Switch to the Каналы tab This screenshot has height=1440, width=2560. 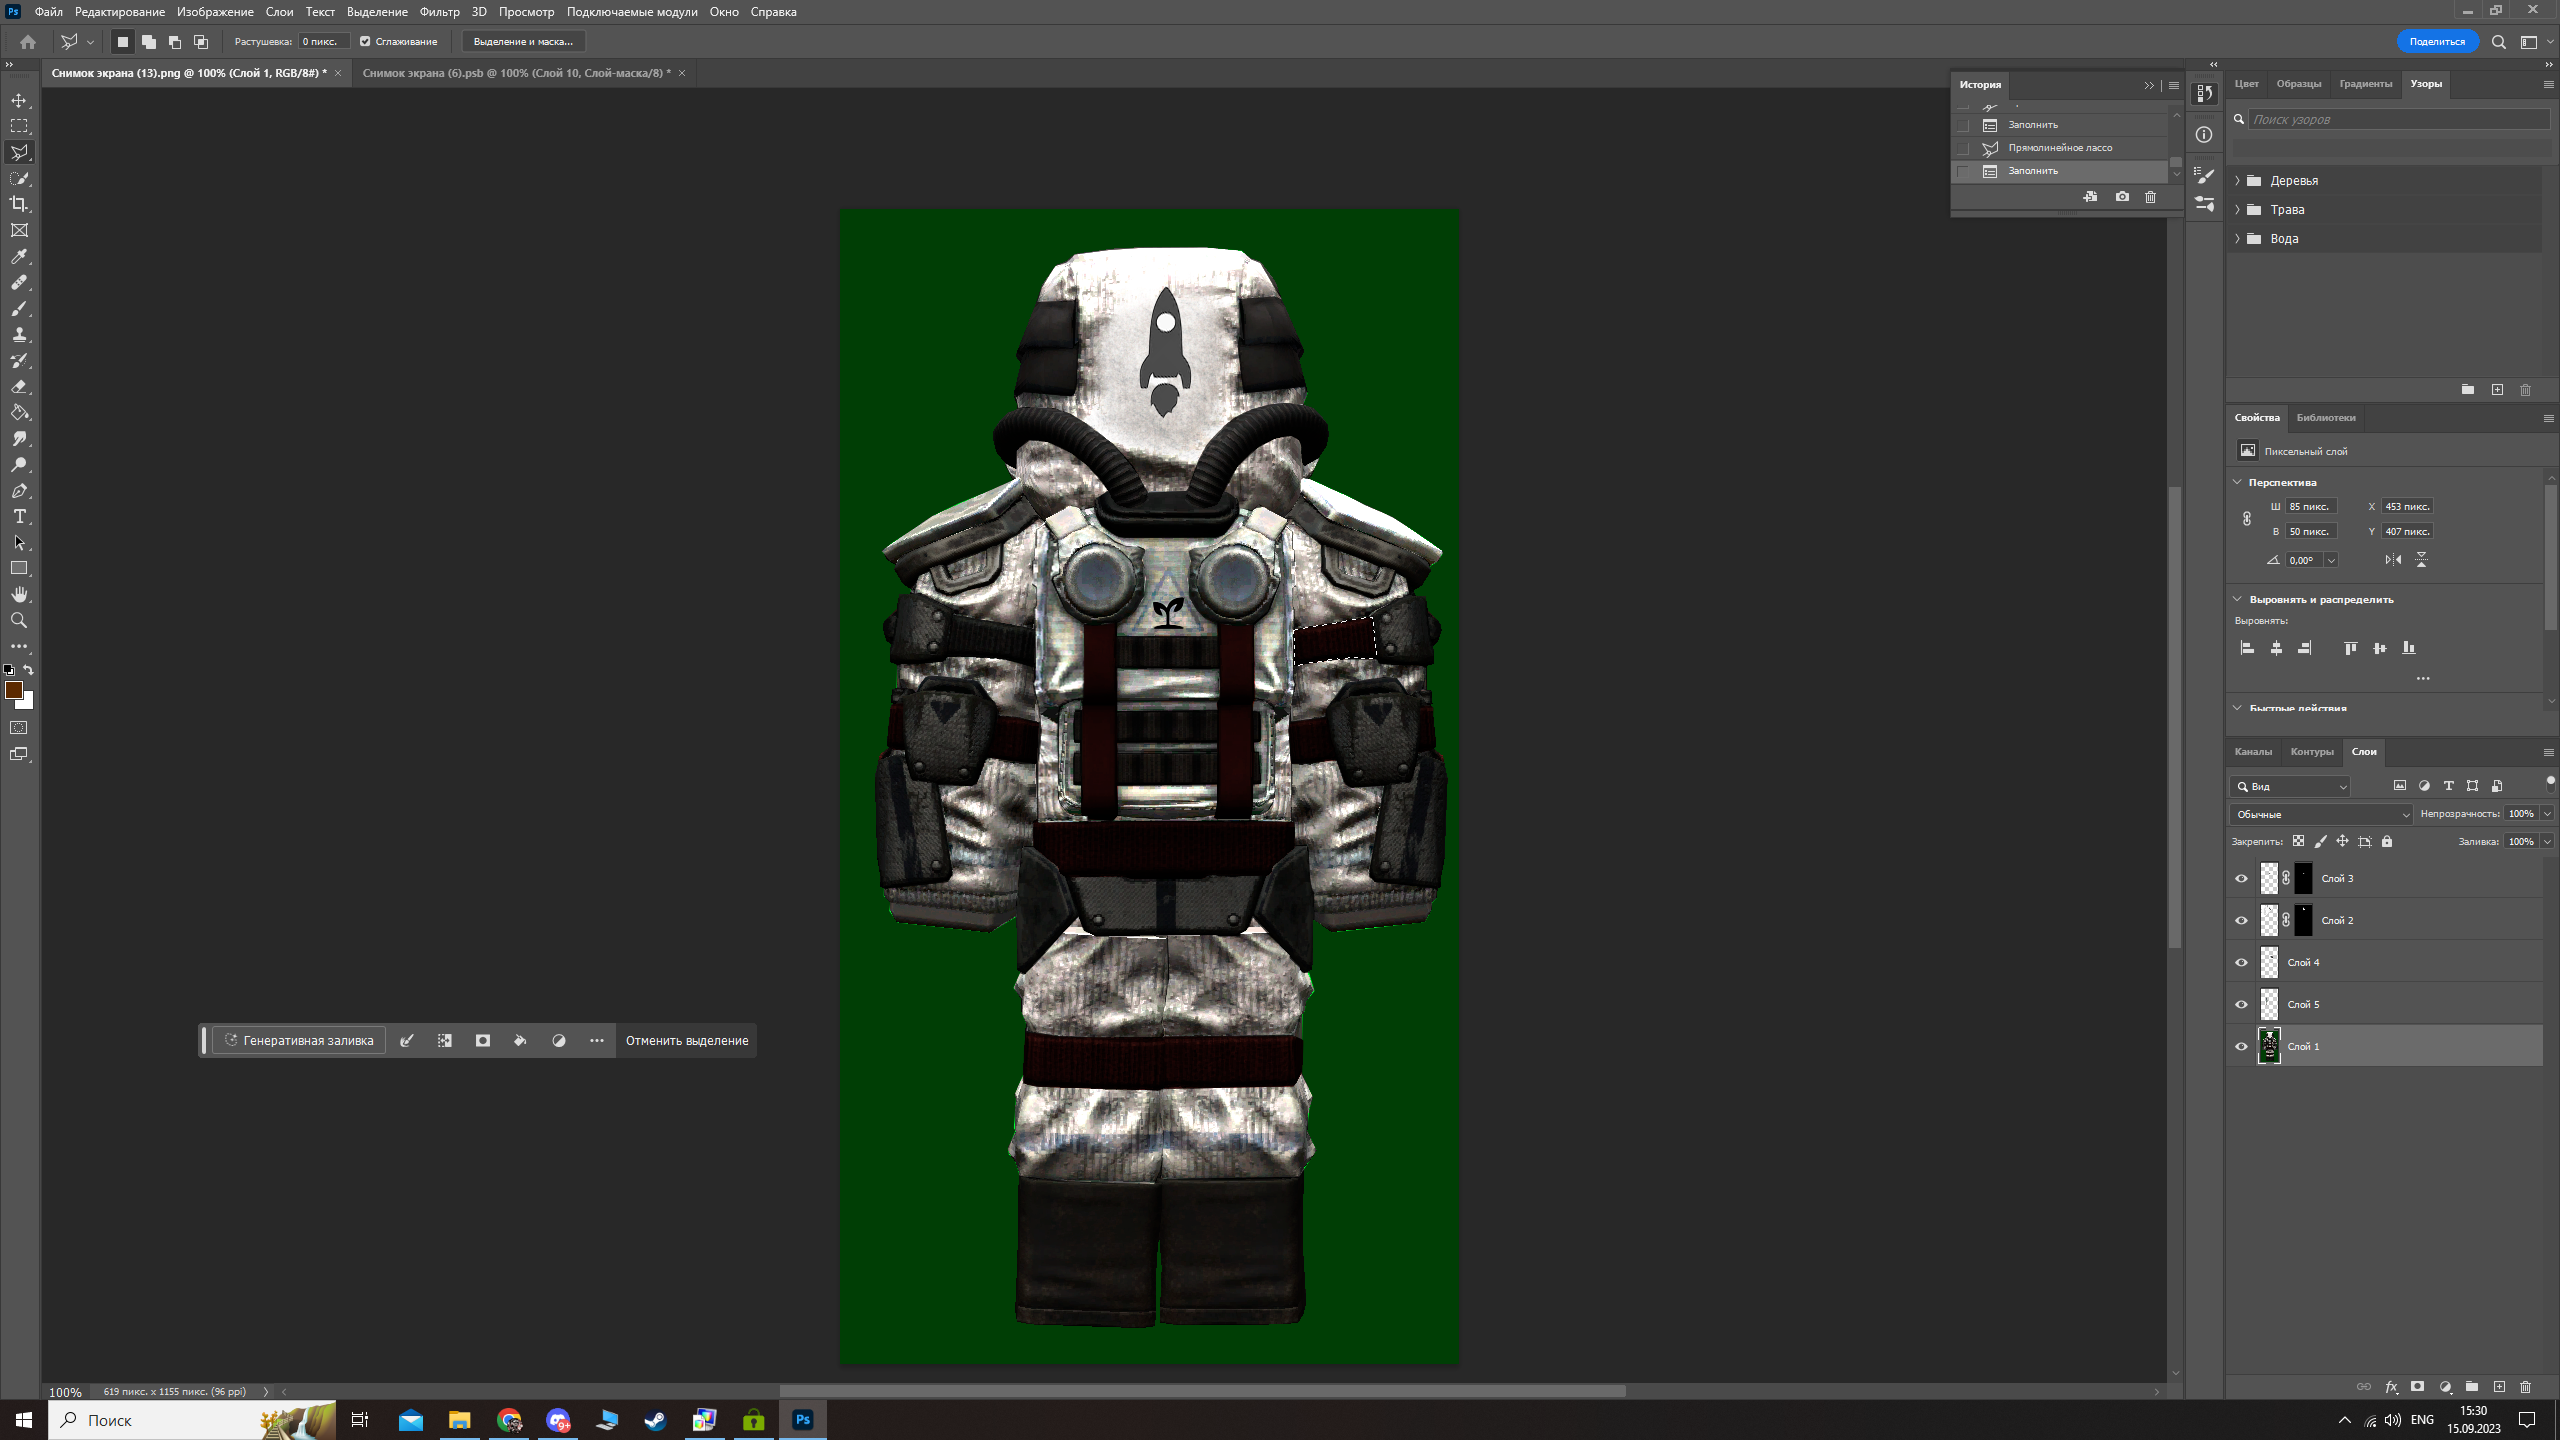click(x=2253, y=752)
